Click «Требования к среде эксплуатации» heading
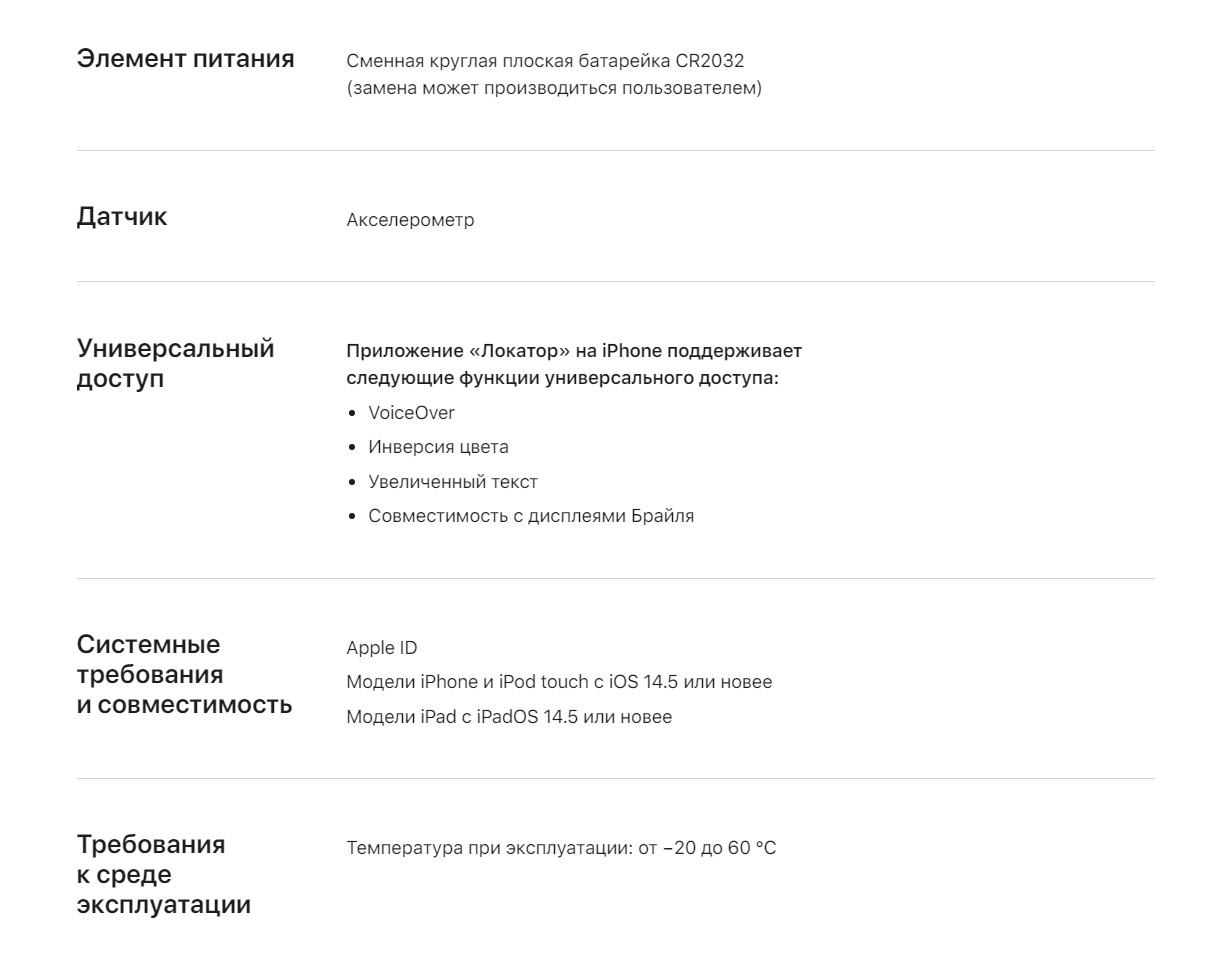 [163, 875]
